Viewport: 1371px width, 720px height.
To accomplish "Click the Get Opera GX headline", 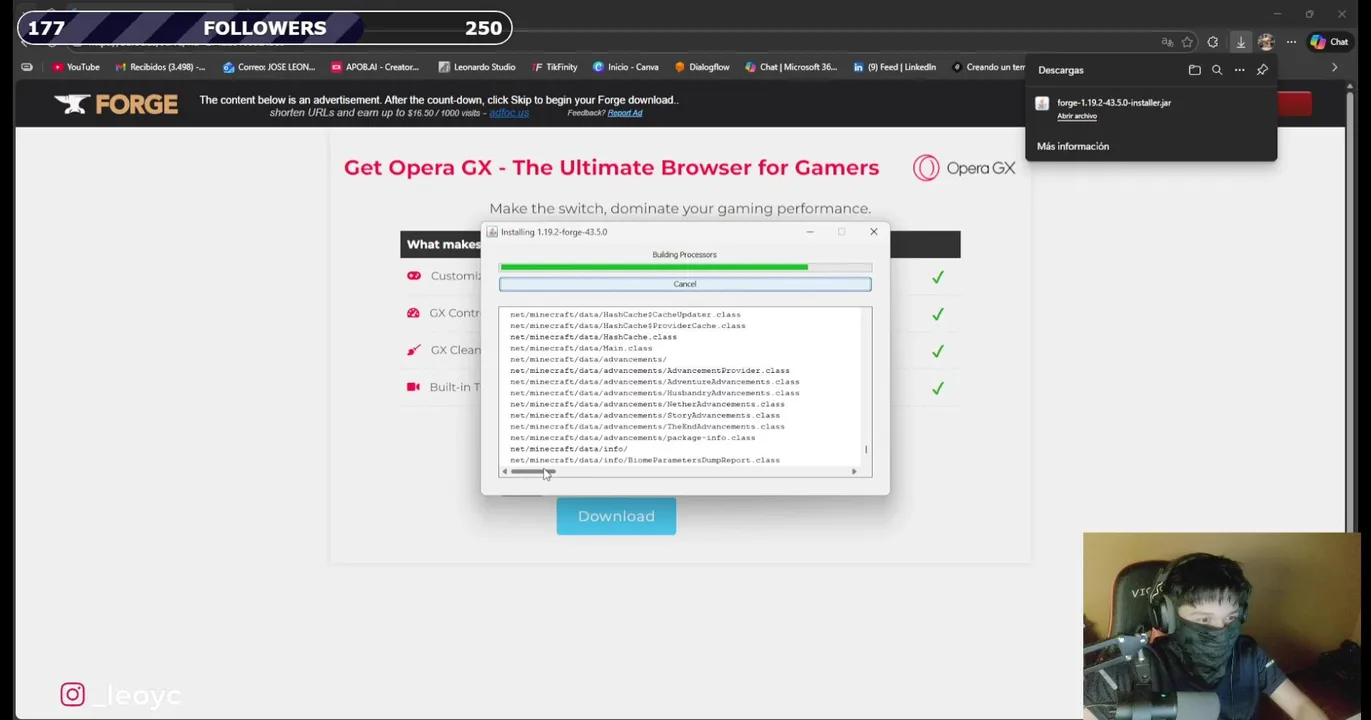I will [611, 167].
